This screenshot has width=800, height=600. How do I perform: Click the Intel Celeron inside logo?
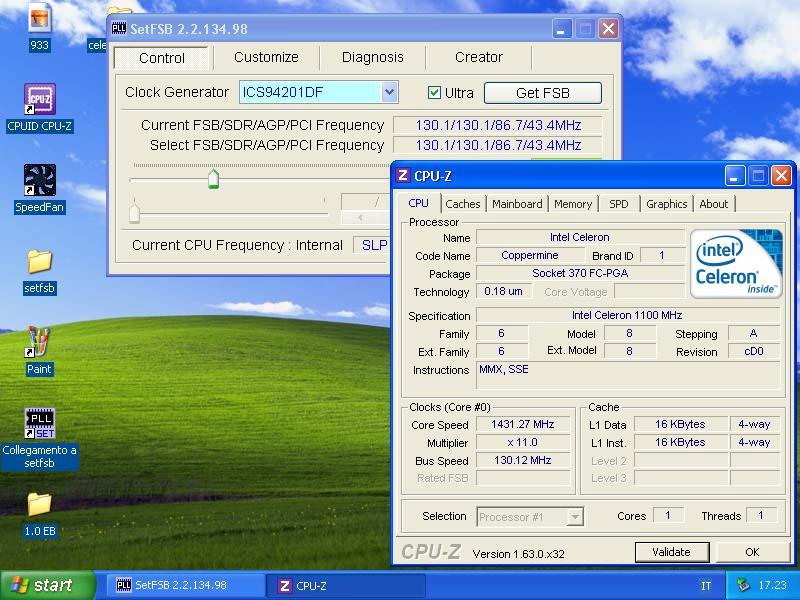click(735, 264)
